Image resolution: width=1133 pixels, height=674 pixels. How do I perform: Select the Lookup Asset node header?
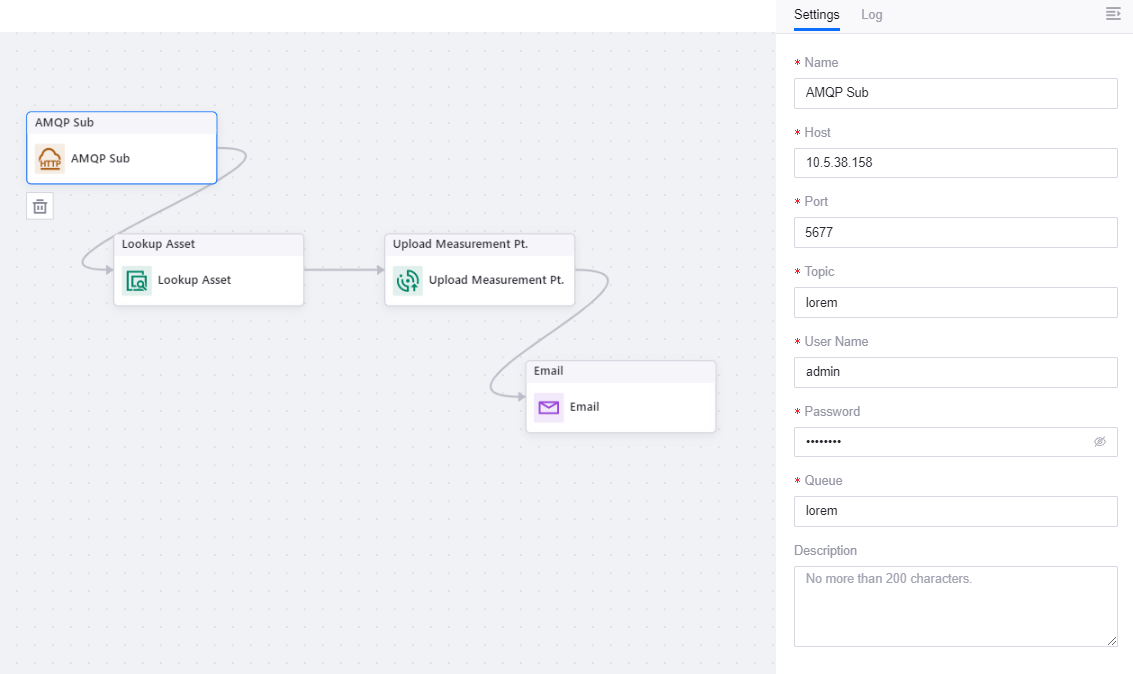point(208,244)
